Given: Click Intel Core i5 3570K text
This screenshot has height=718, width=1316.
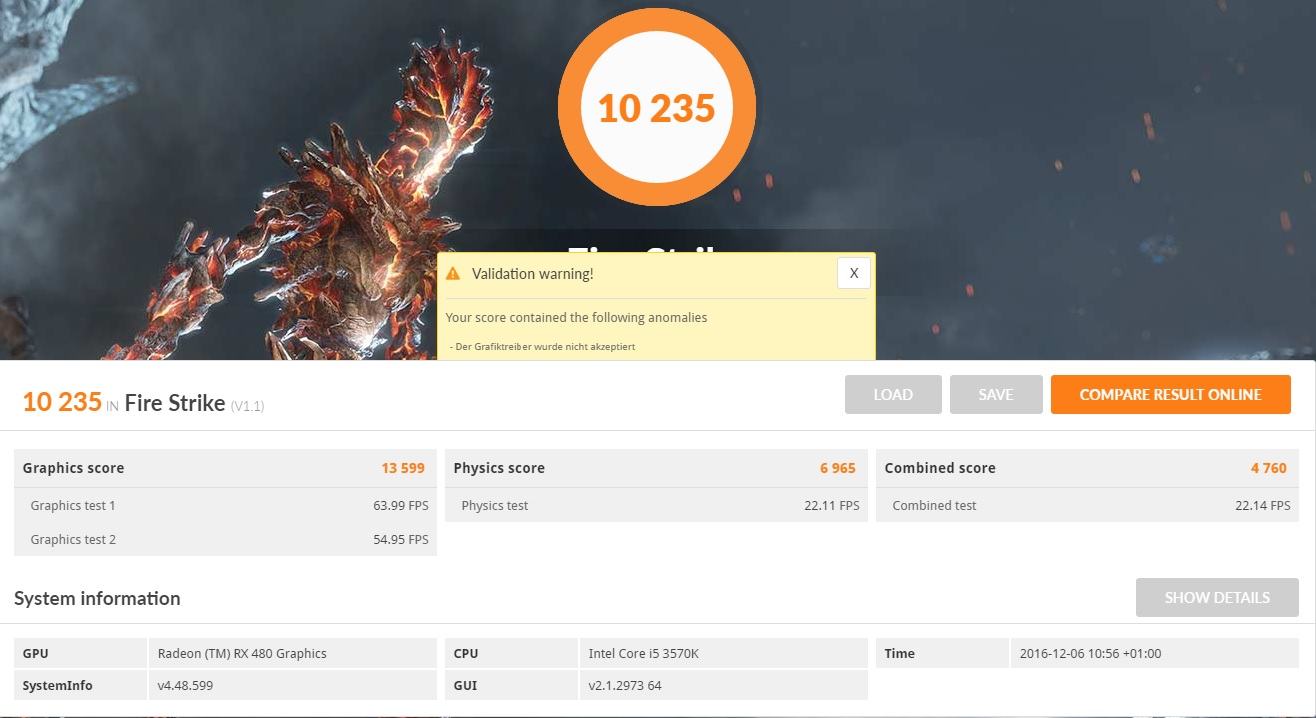Looking at the screenshot, I should [644, 654].
